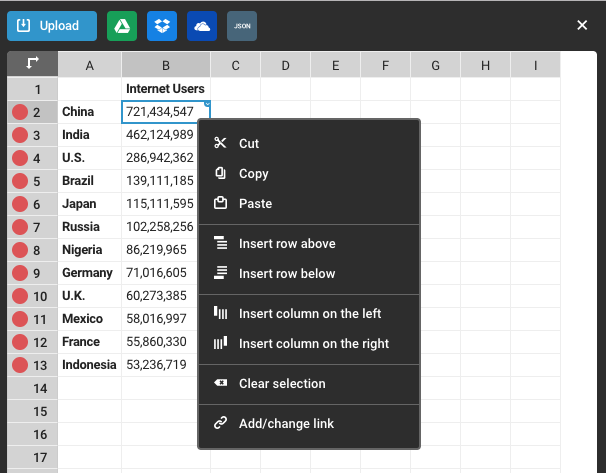Select column F header

(x=385, y=65)
